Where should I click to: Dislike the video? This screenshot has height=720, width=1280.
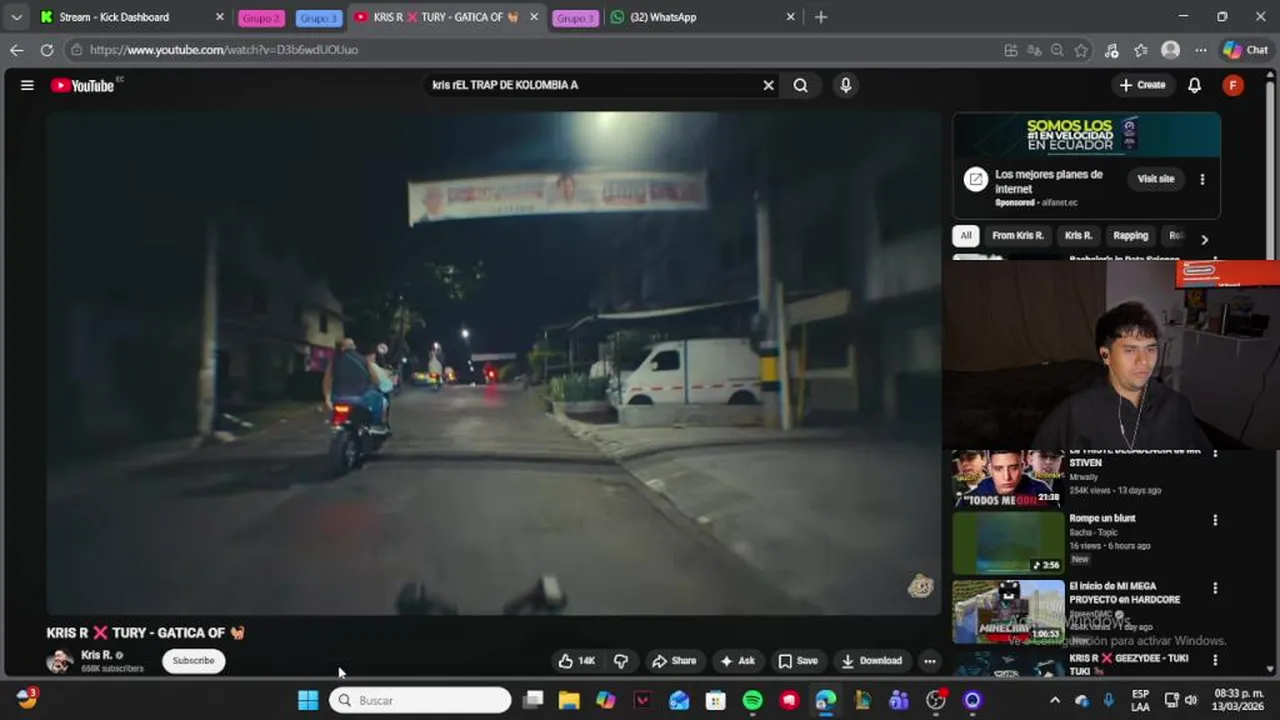coord(621,661)
